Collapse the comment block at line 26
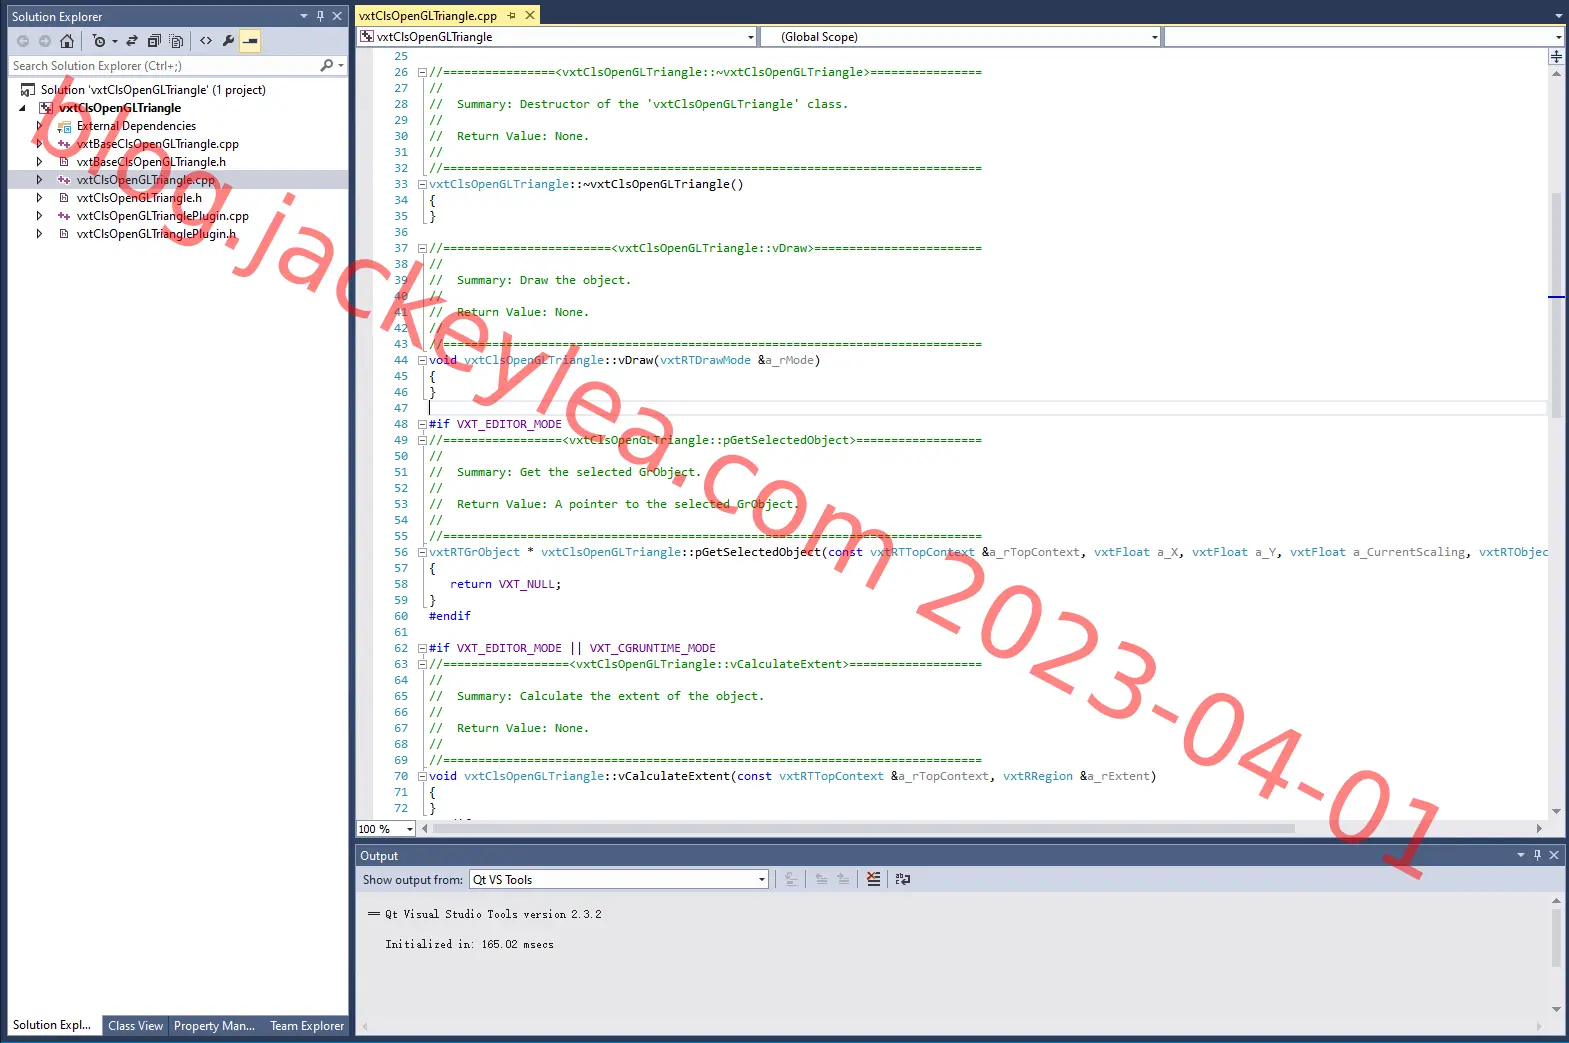 click(x=422, y=72)
